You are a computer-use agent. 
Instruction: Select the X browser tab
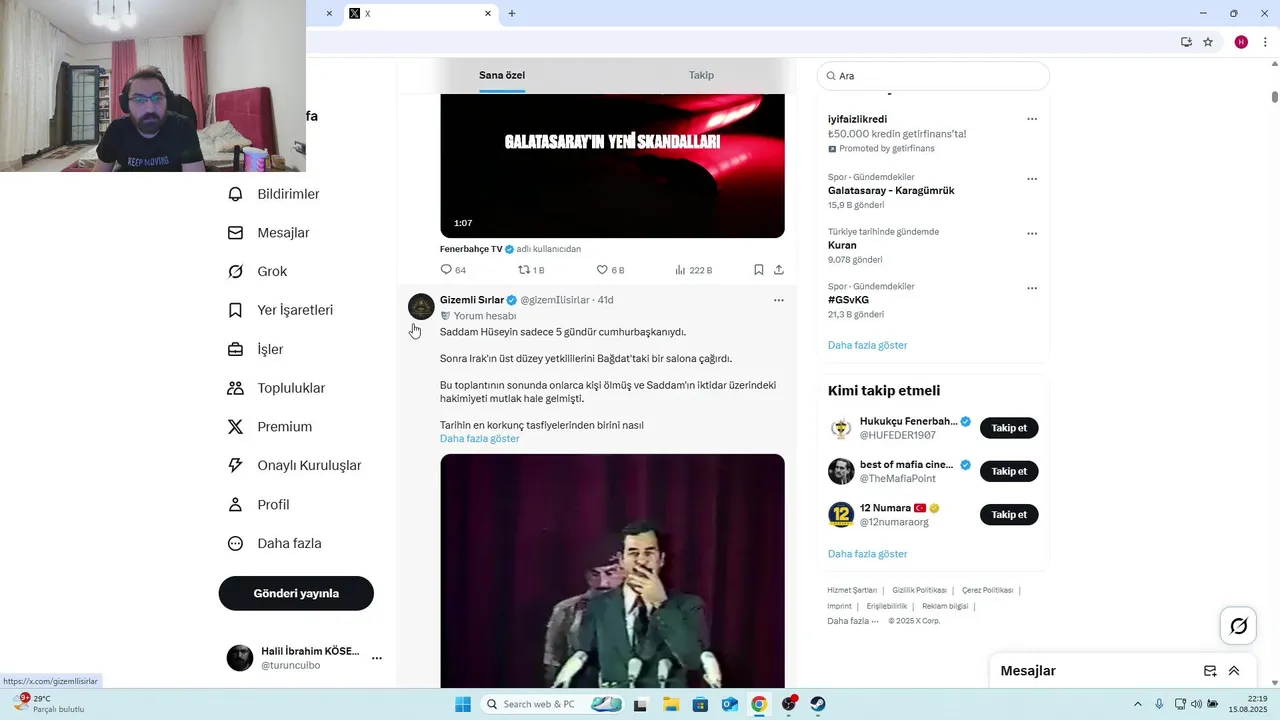[420, 14]
